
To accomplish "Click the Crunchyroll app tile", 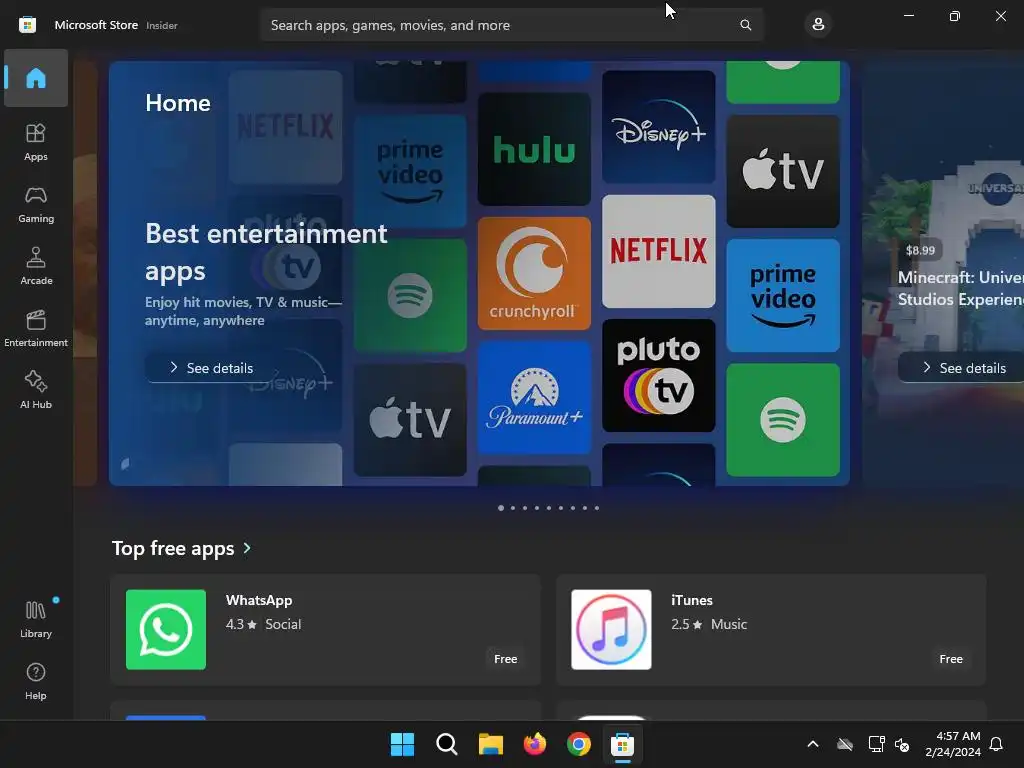I will (x=534, y=273).
